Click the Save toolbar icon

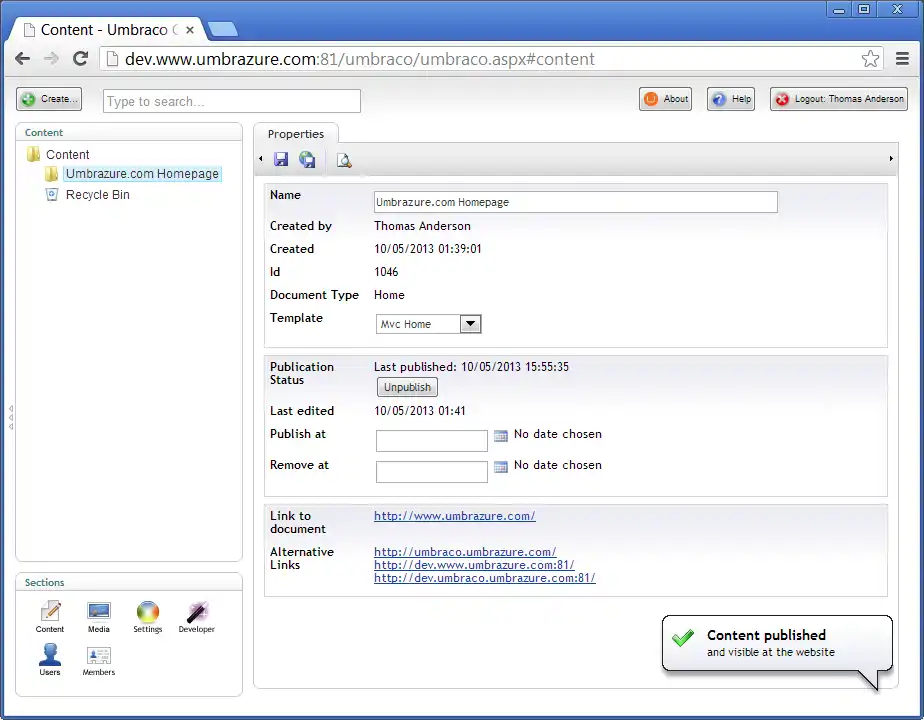click(x=281, y=159)
